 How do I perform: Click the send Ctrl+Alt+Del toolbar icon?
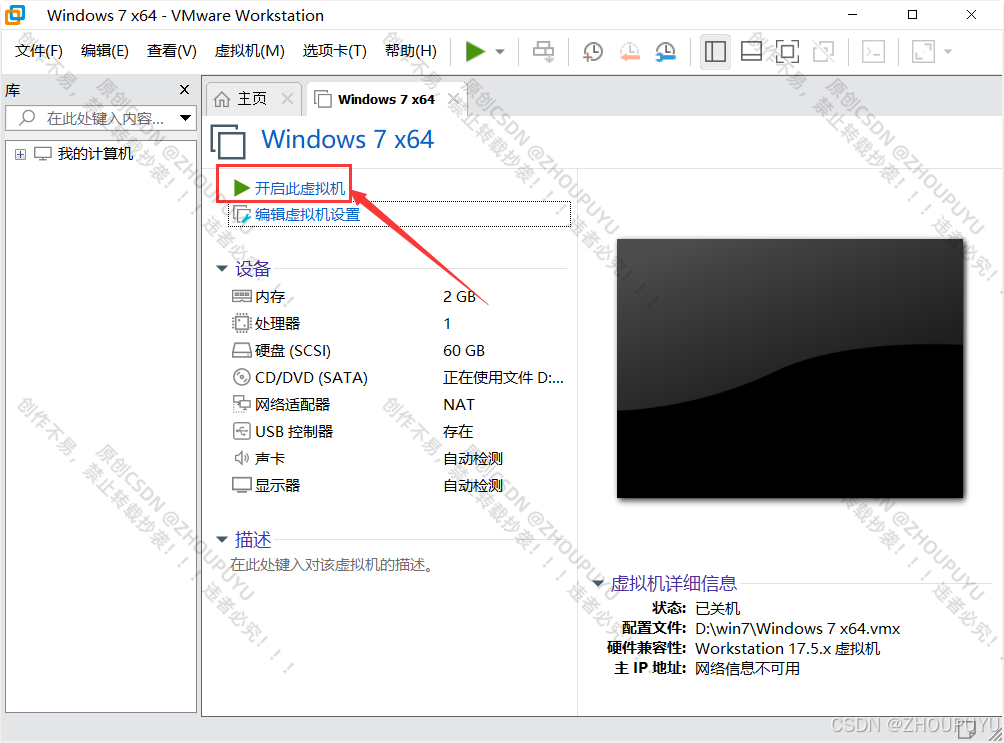click(x=544, y=51)
